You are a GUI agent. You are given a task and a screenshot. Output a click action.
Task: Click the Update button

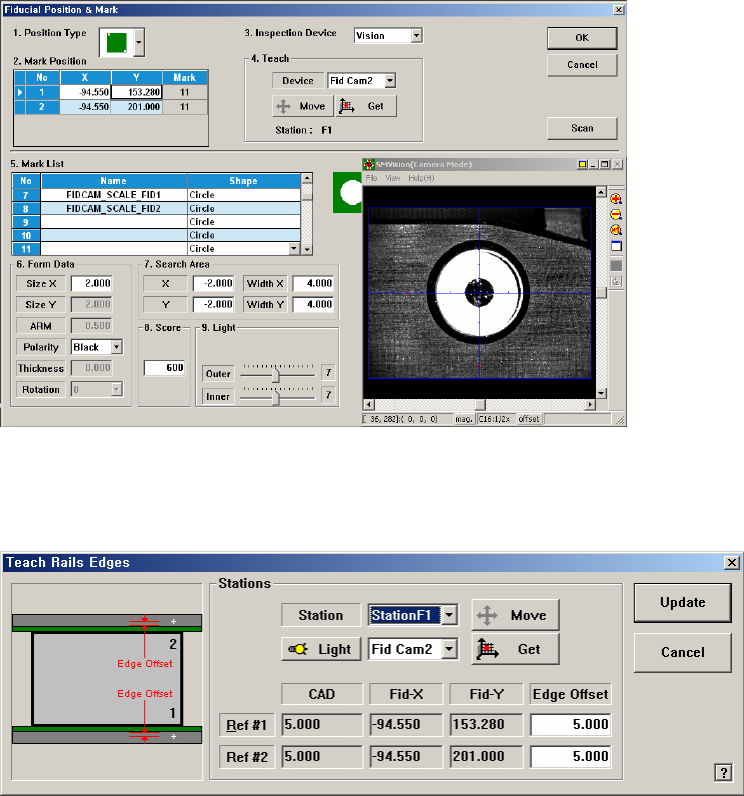point(682,602)
